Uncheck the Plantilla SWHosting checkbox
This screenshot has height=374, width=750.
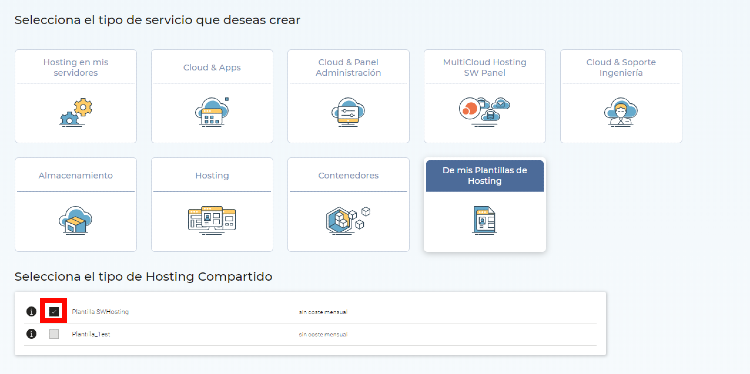(x=54, y=312)
